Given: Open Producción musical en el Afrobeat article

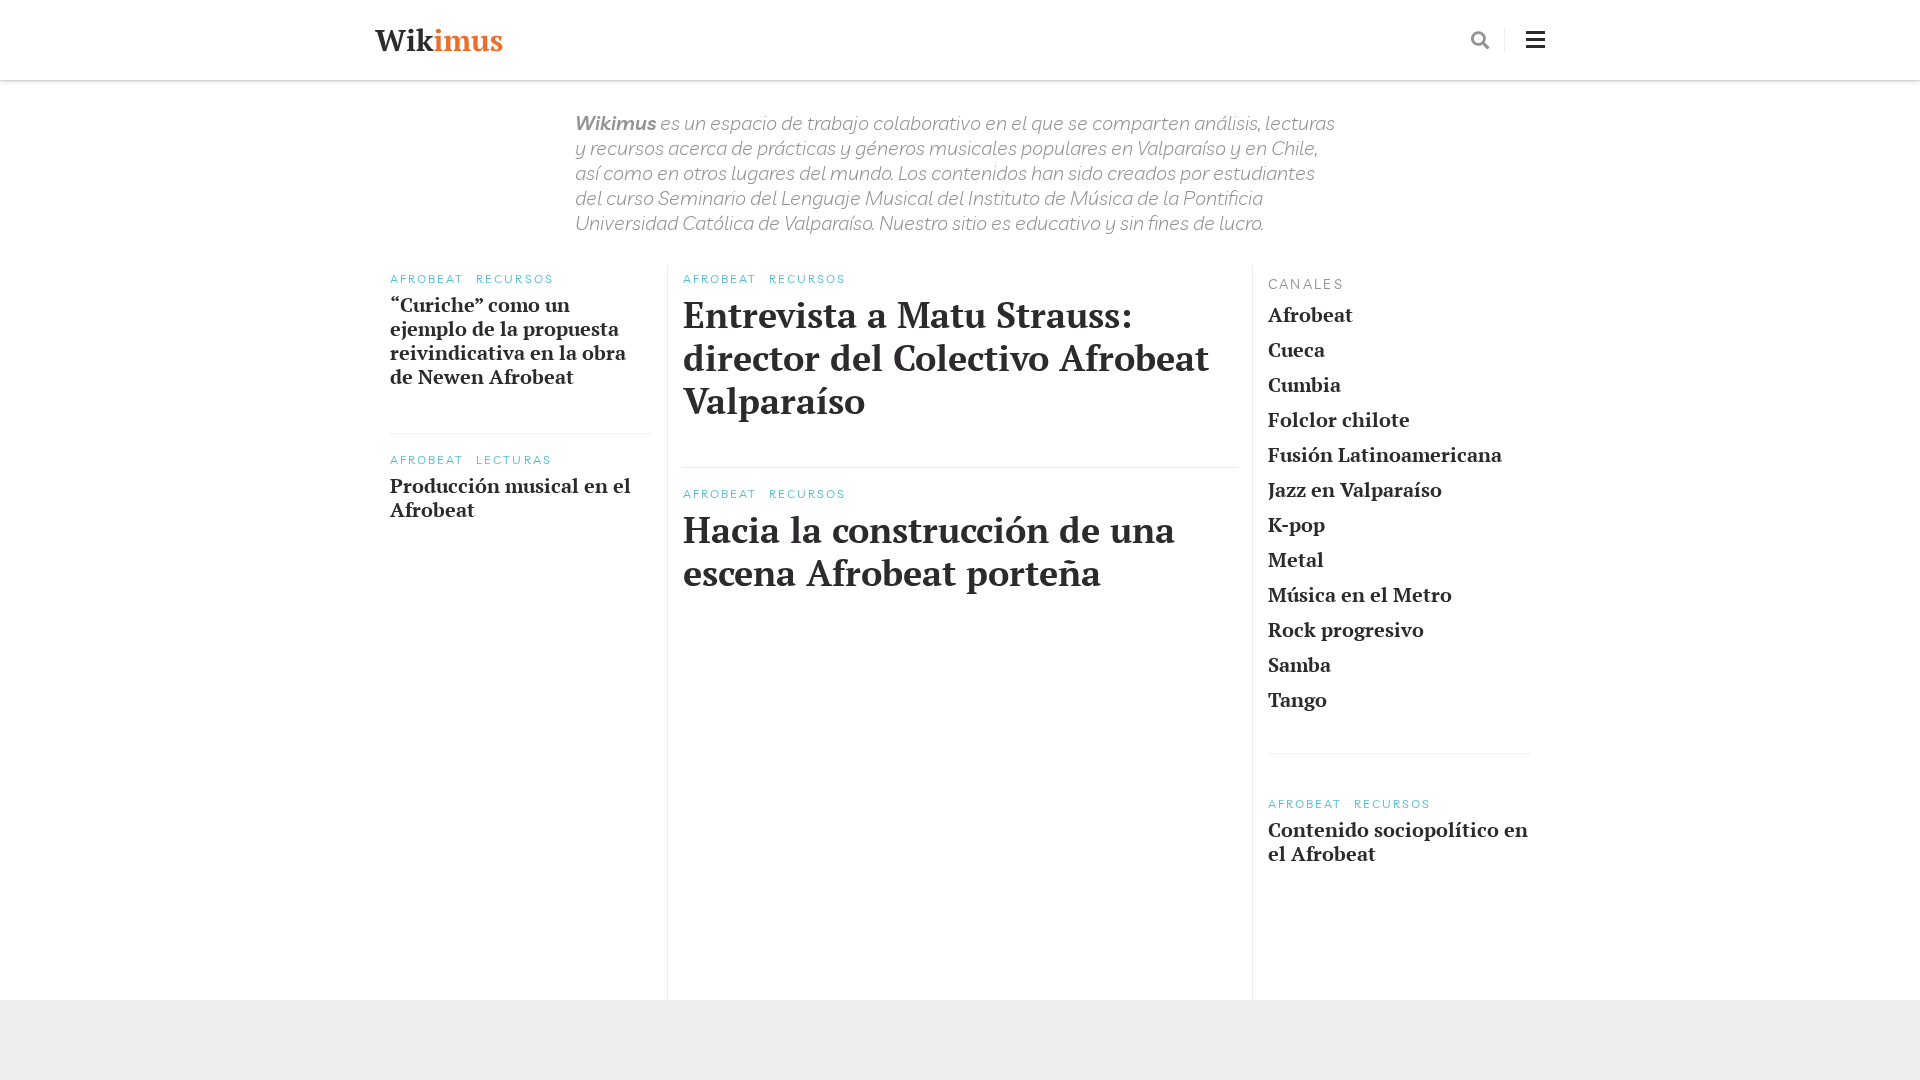Looking at the screenshot, I should click(510, 497).
